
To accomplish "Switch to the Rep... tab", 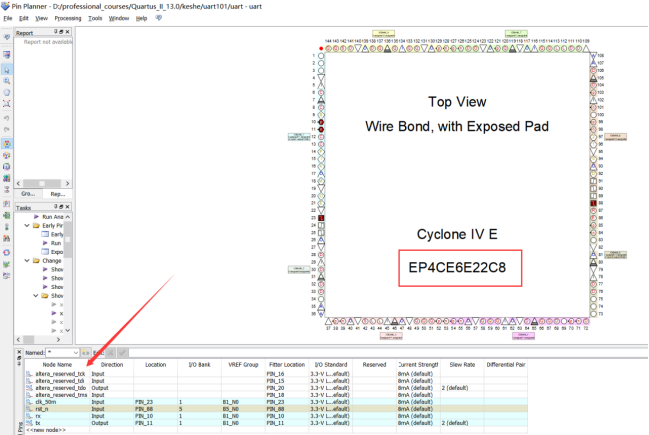I will click(x=58, y=194).
